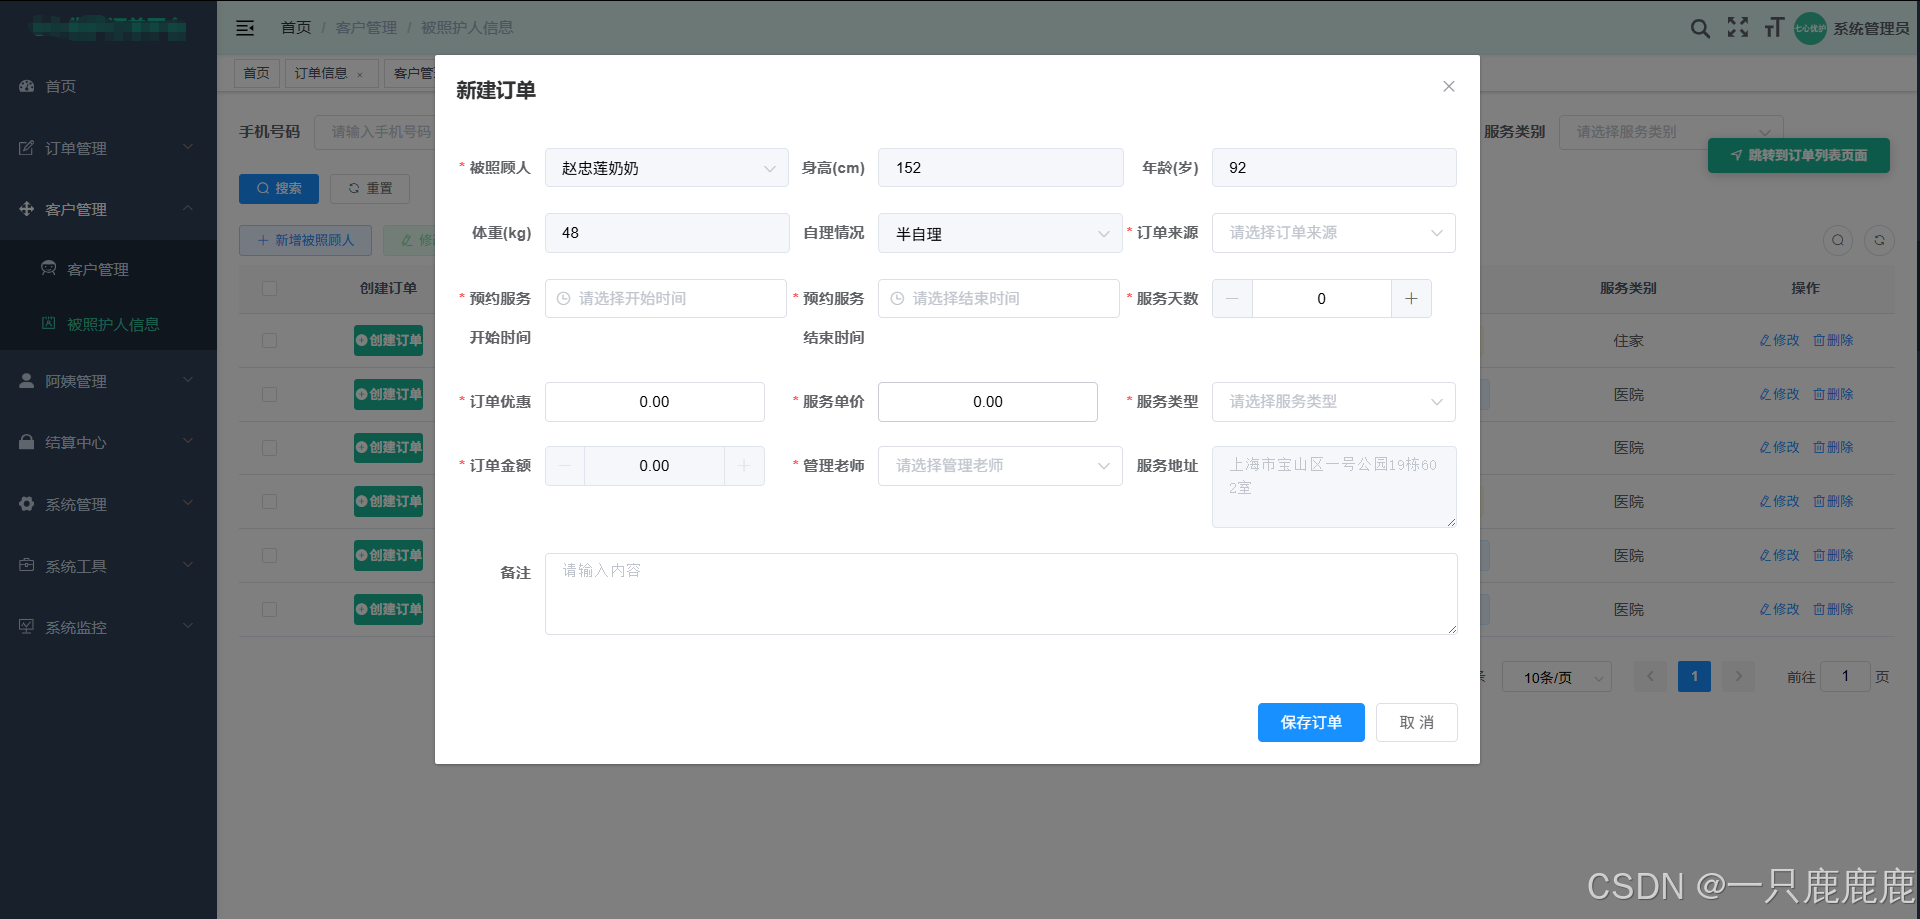The height and width of the screenshot is (919, 1920).
Task: Open 首页 in the sidebar
Action: click(x=108, y=86)
